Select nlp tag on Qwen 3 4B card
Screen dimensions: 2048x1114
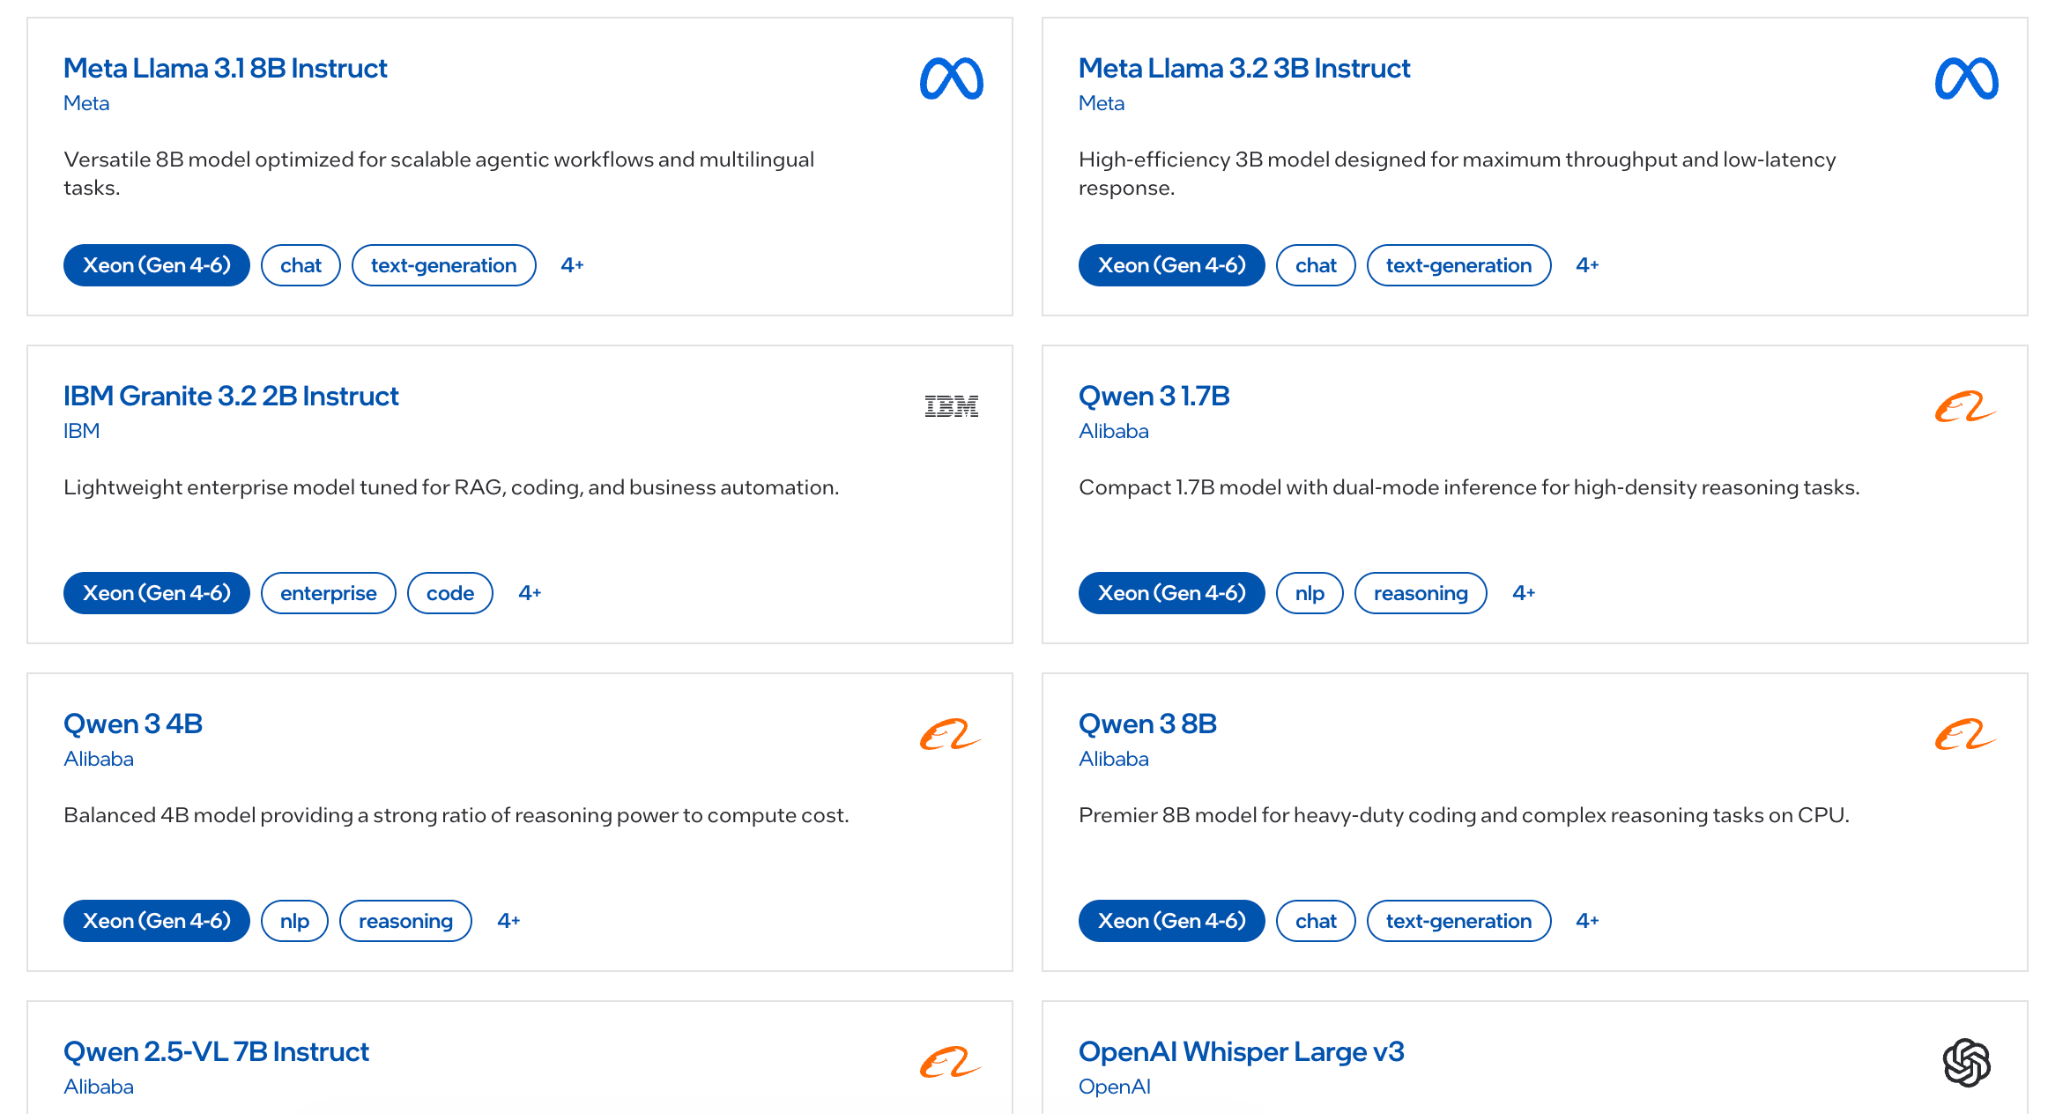pos(295,921)
